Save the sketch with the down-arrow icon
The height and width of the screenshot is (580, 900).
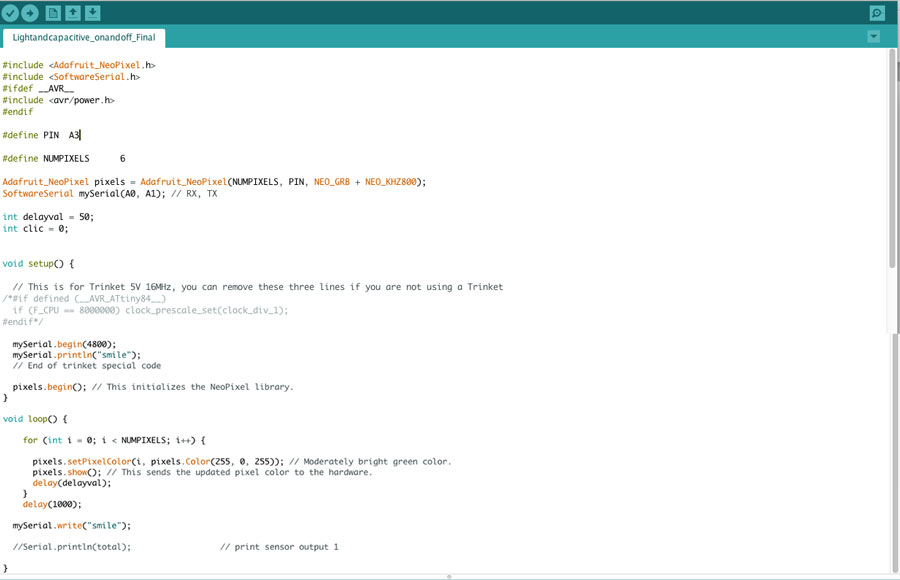tap(92, 13)
